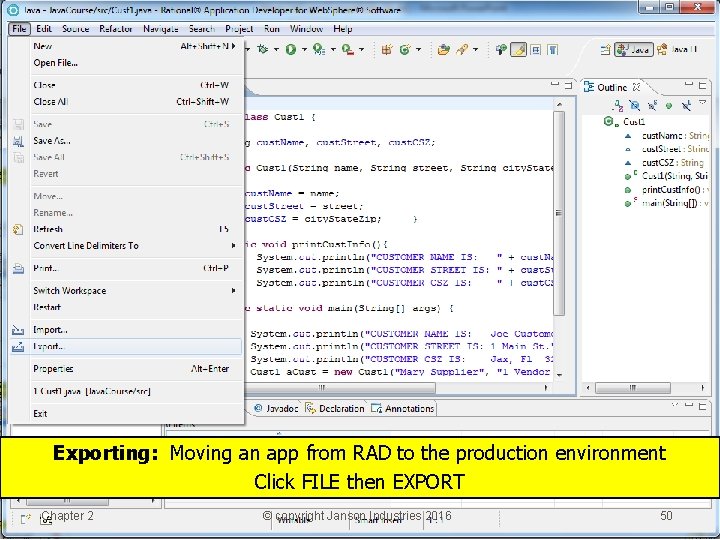
Task: Select Restart in the File menu
Action: click(x=125, y=307)
